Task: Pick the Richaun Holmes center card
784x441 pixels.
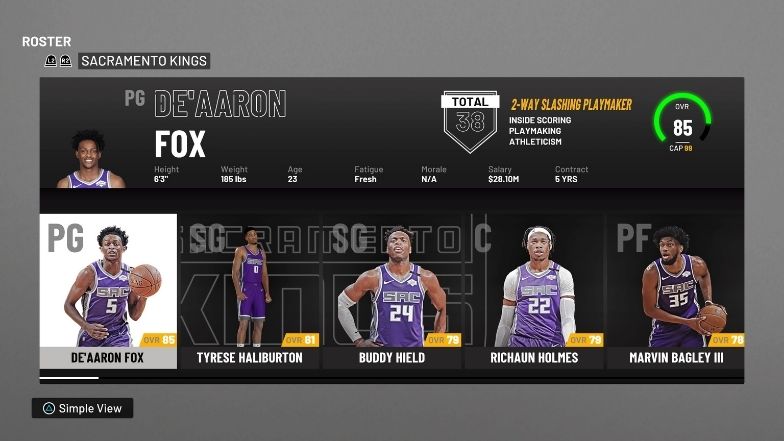Action: [533, 290]
